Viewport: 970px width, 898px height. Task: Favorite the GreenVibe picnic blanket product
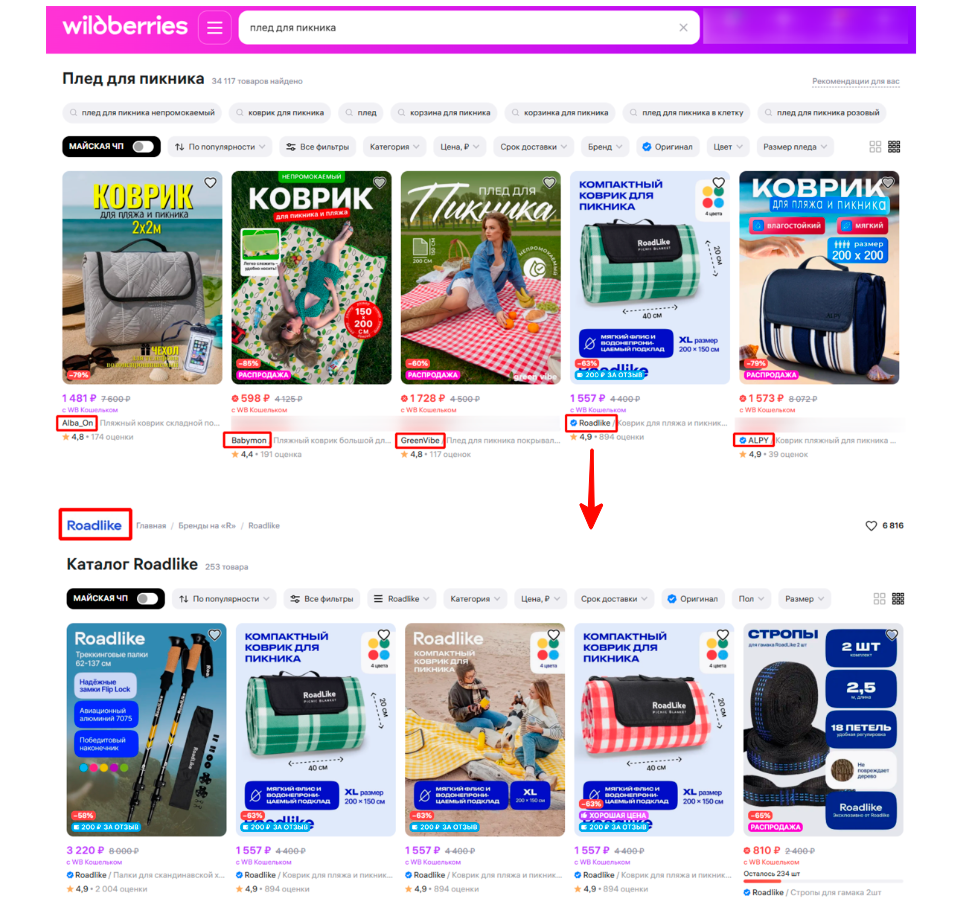click(x=549, y=183)
